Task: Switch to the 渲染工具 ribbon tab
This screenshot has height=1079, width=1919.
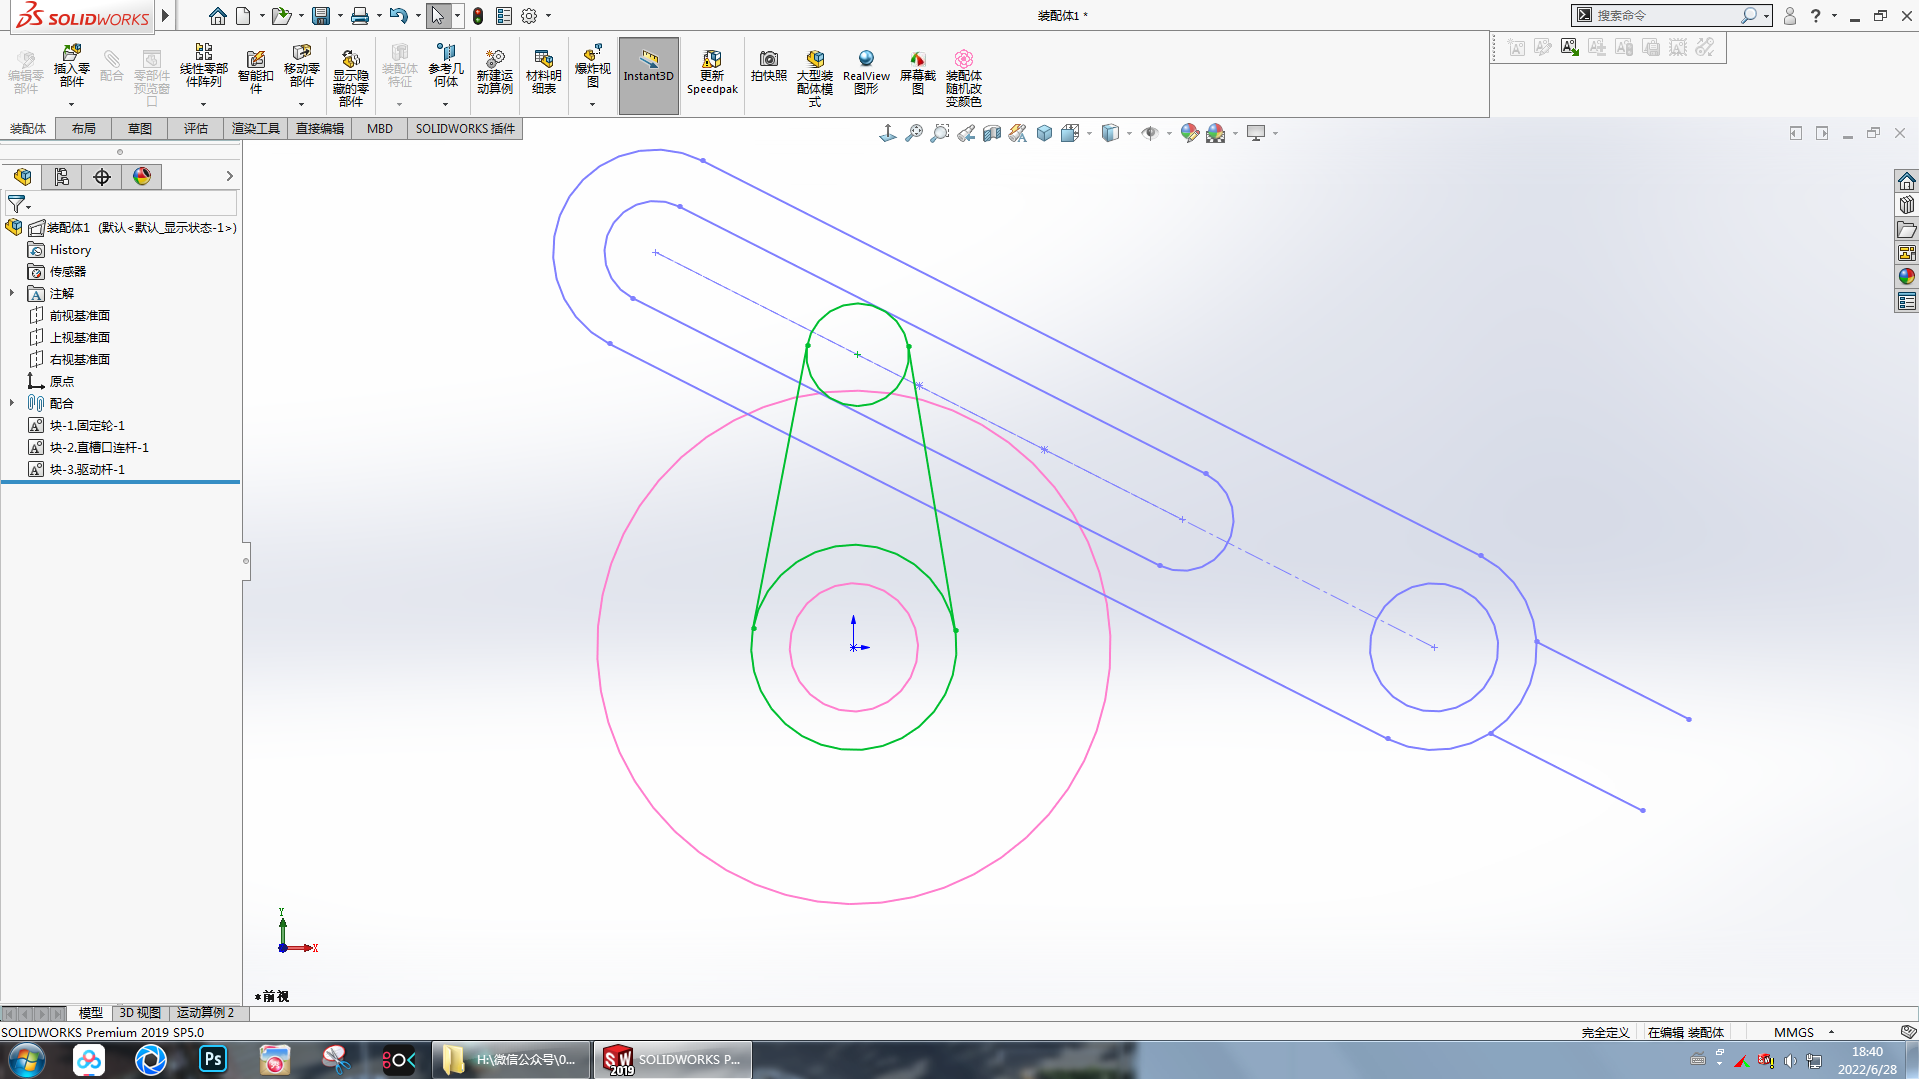Action: coord(256,129)
